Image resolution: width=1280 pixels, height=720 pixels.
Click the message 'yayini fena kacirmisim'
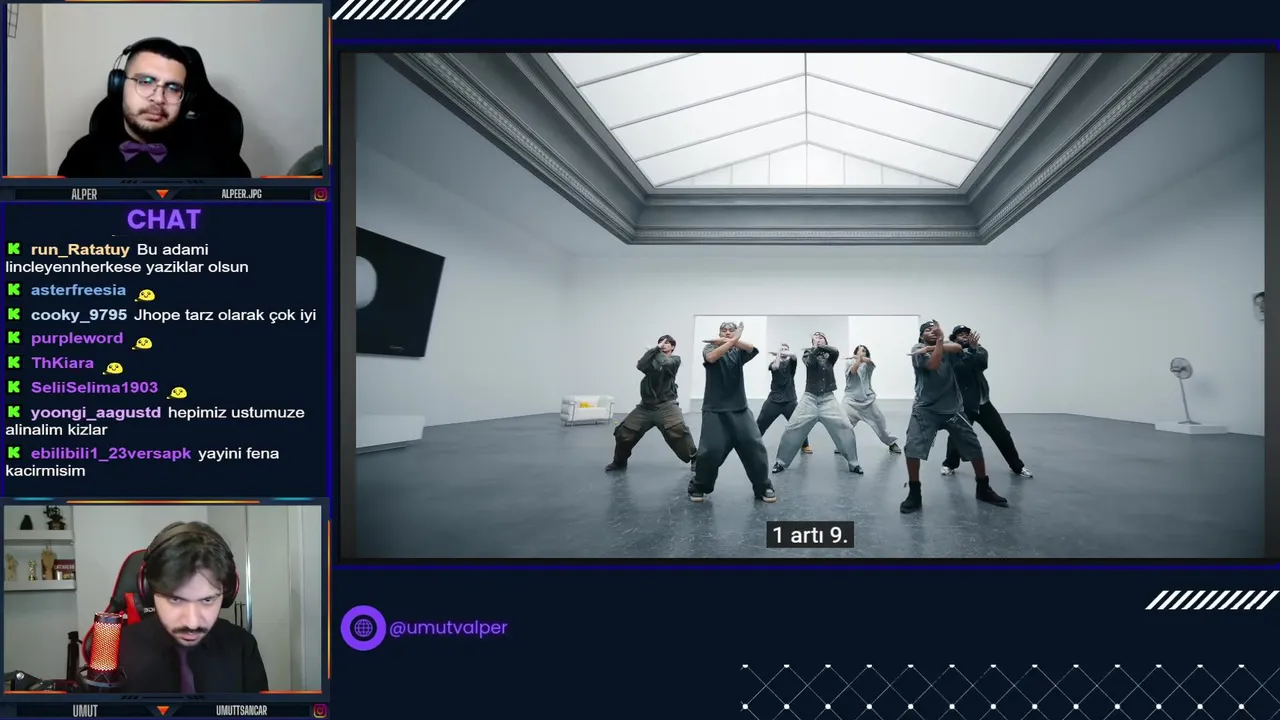(x=142, y=462)
